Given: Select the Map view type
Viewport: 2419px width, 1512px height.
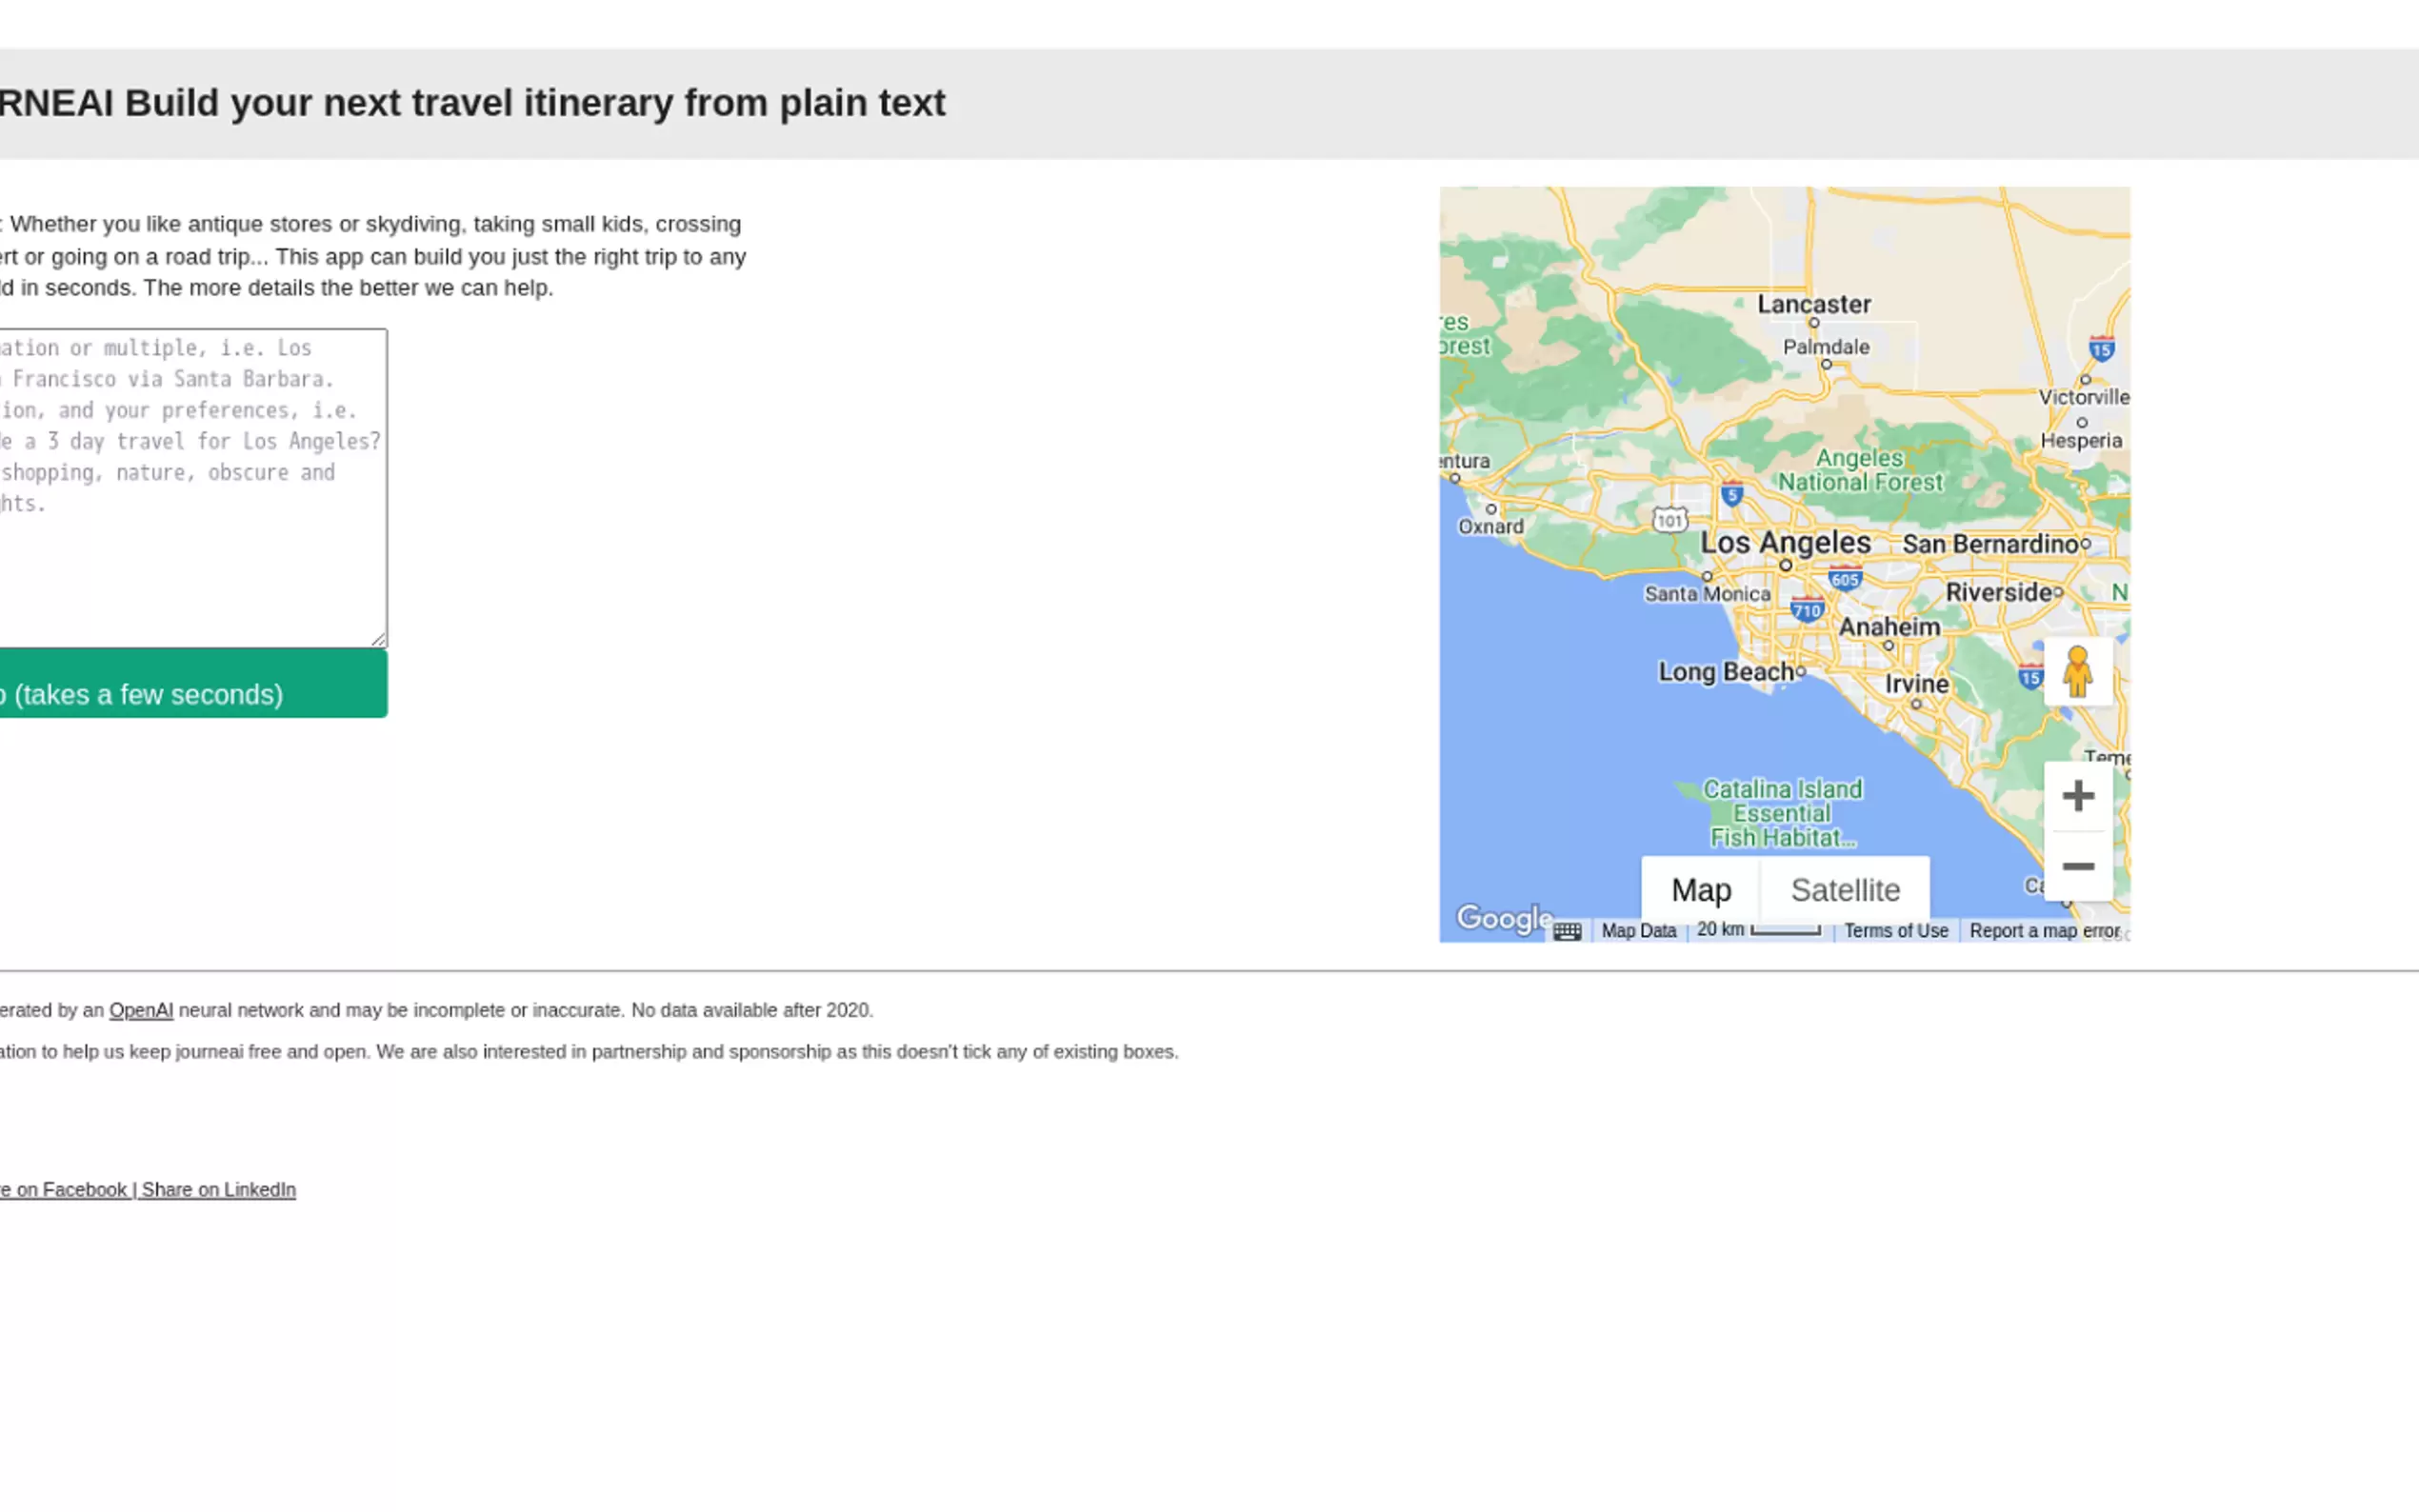Looking at the screenshot, I should click(1700, 889).
